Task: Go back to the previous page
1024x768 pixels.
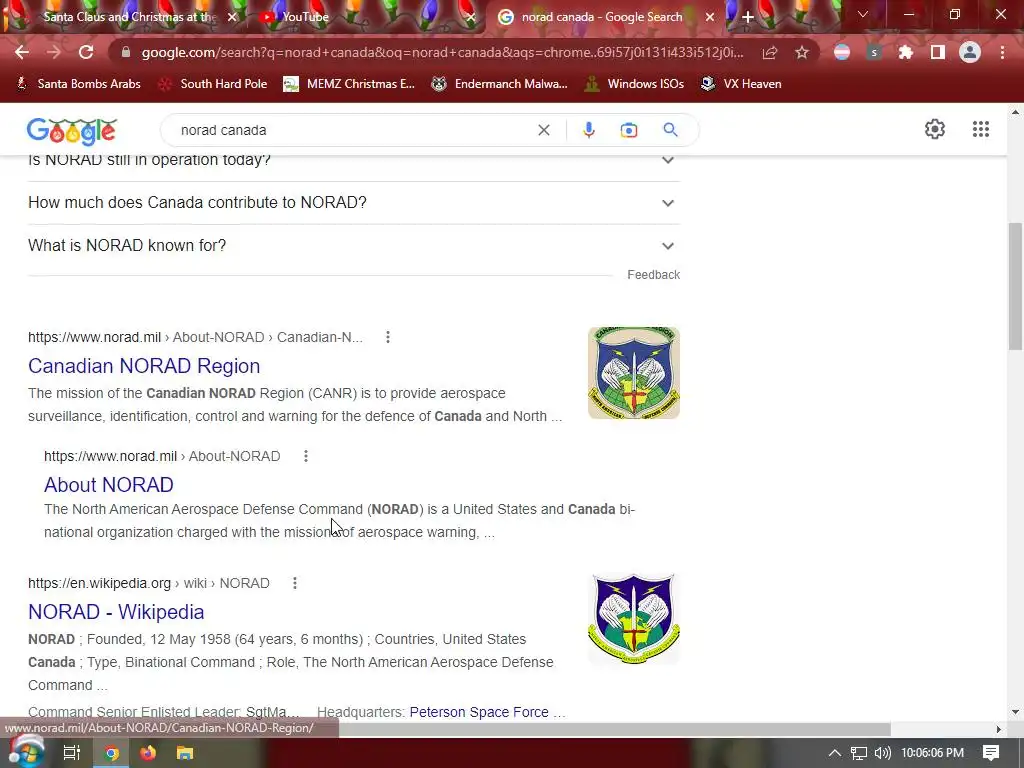Action: click(22, 52)
